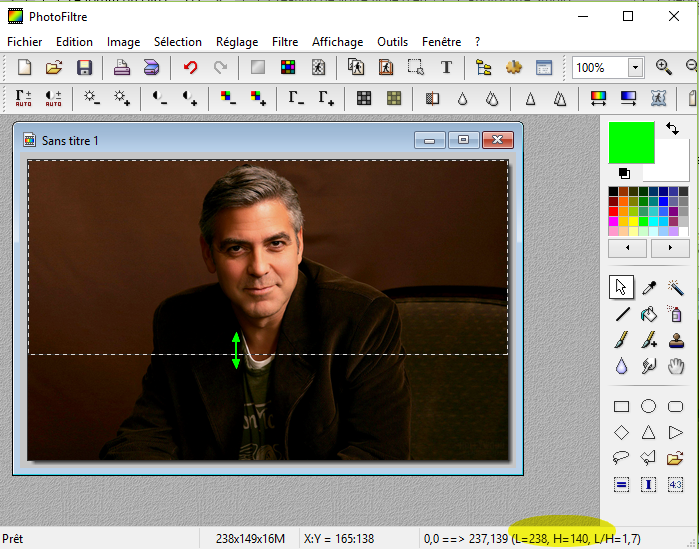Open the Sélection menu

tap(178, 42)
